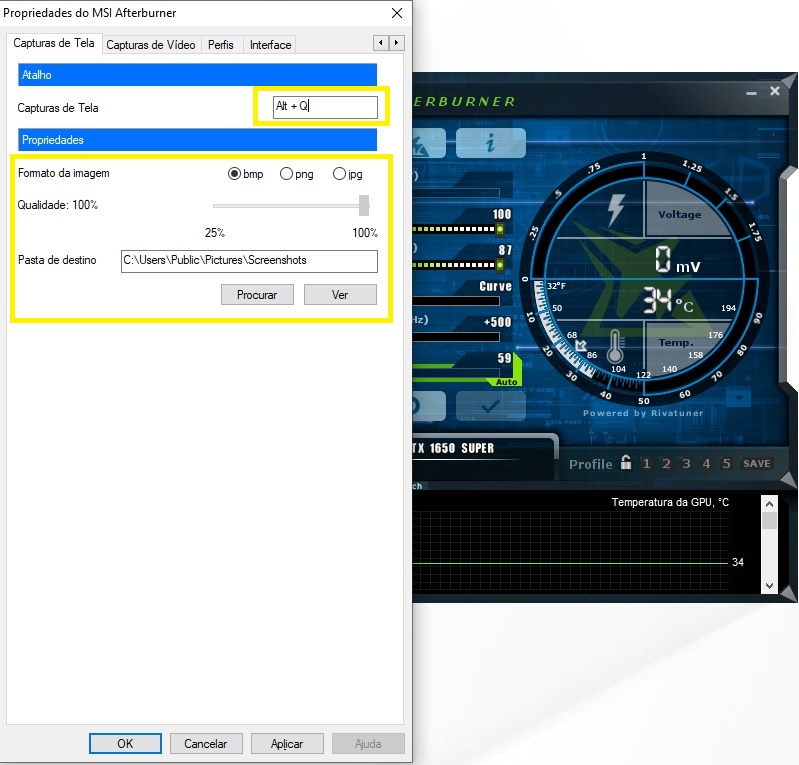799x765 pixels.
Task: Minimize the Afterburner skin window
Action: (751, 93)
